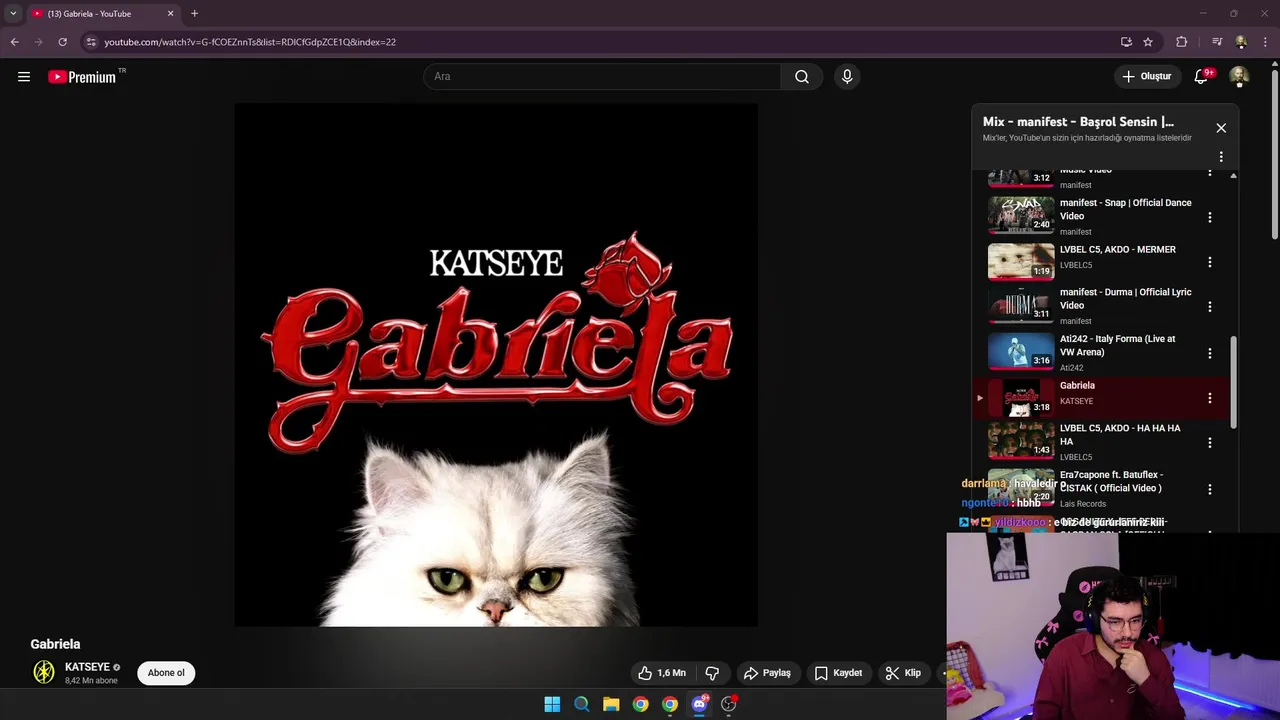Viewport: 1280px width, 720px height.
Task: Share the video via Paylaş
Action: tap(767, 673)
